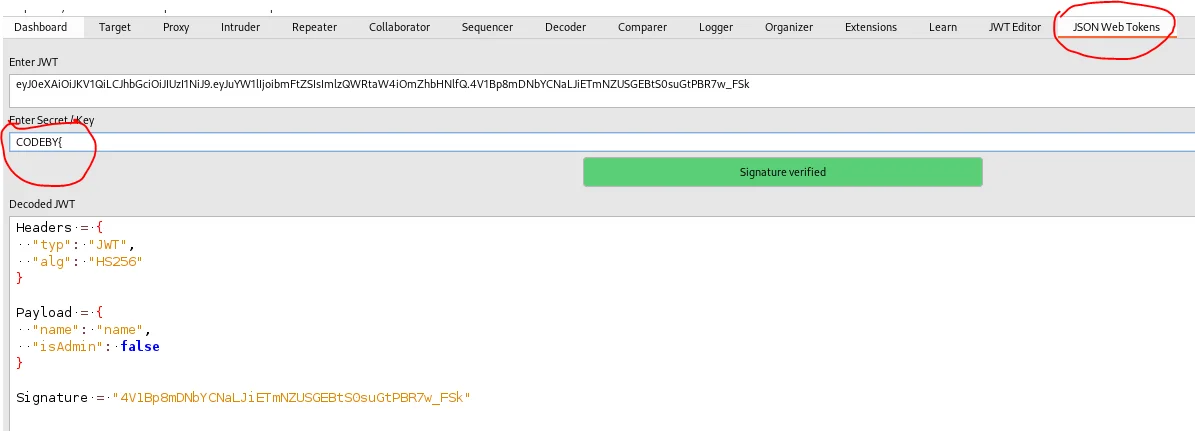Screen dimensions: 1195x431
Task: Open the Extensions tab
Action: 870,27
